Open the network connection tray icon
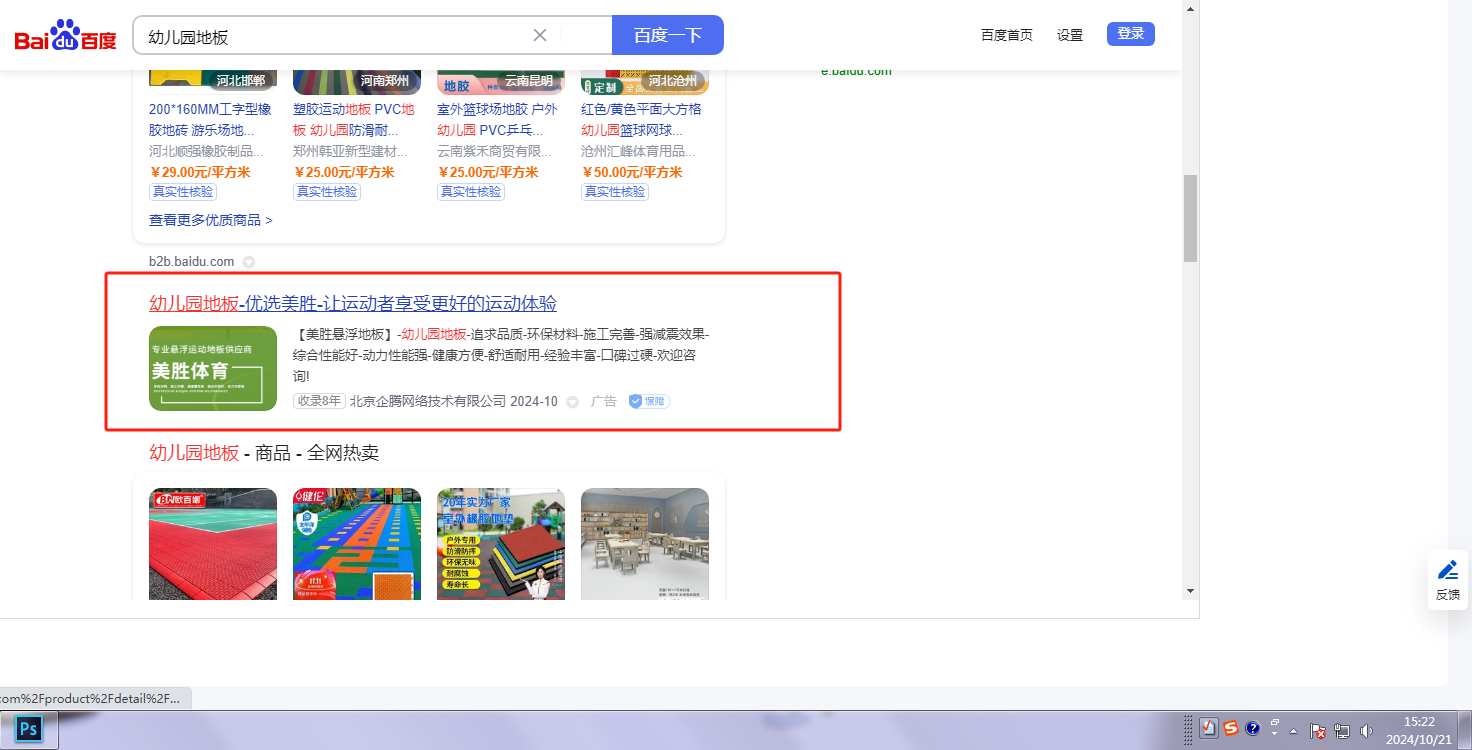 pyautogui.click(x=1342, y=731)
